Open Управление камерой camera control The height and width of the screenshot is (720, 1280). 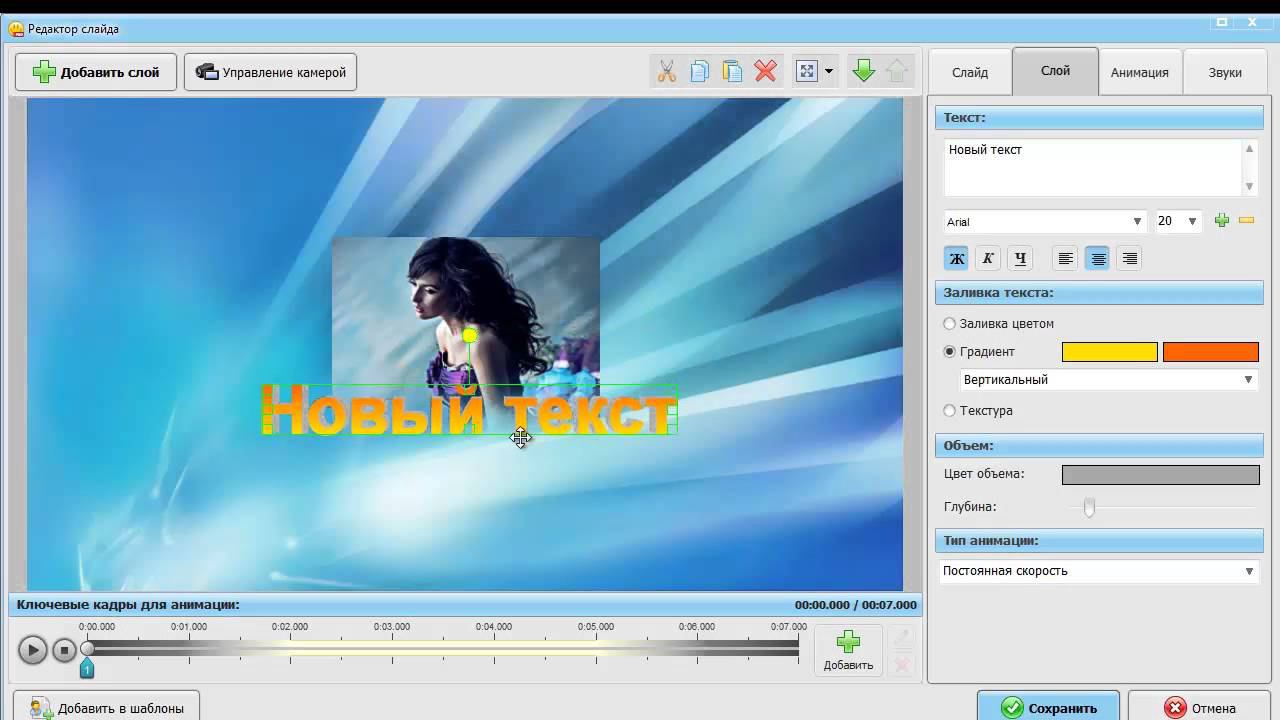[x=271, y=72]
